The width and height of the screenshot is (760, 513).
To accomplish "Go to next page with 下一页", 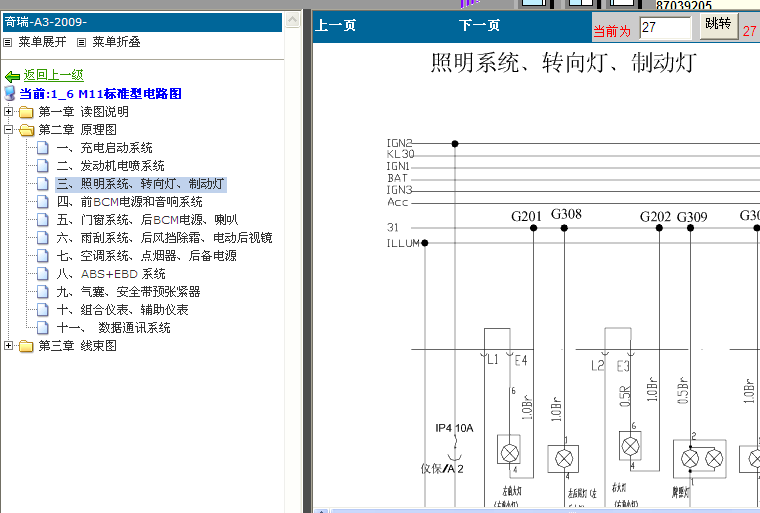I will (479, 25).
